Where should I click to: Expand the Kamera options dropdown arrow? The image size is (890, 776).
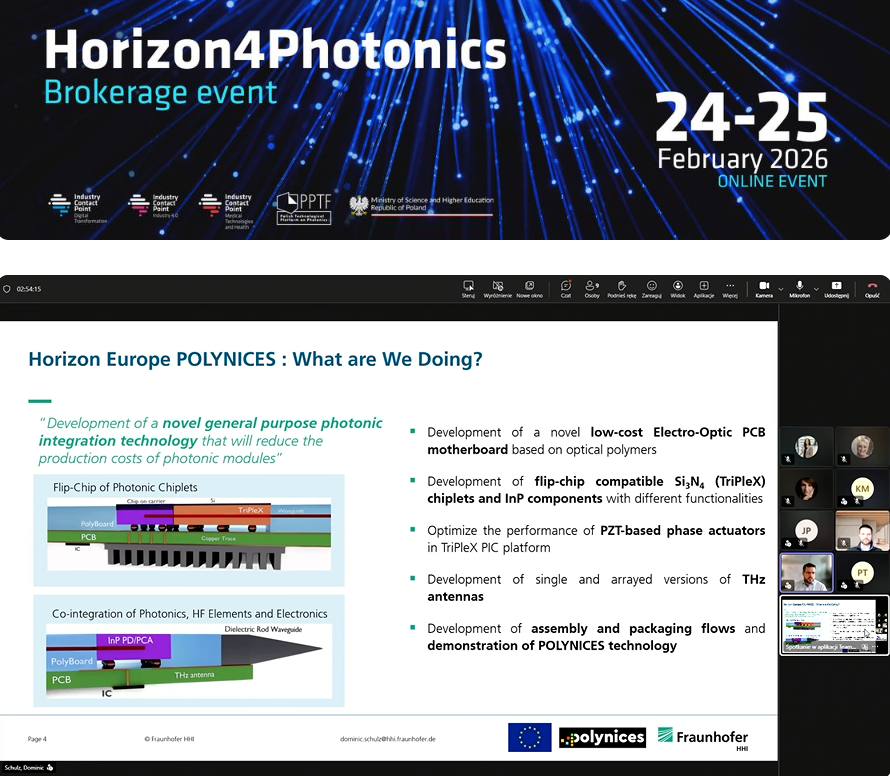pyautogui.click(x=780, y=289)
